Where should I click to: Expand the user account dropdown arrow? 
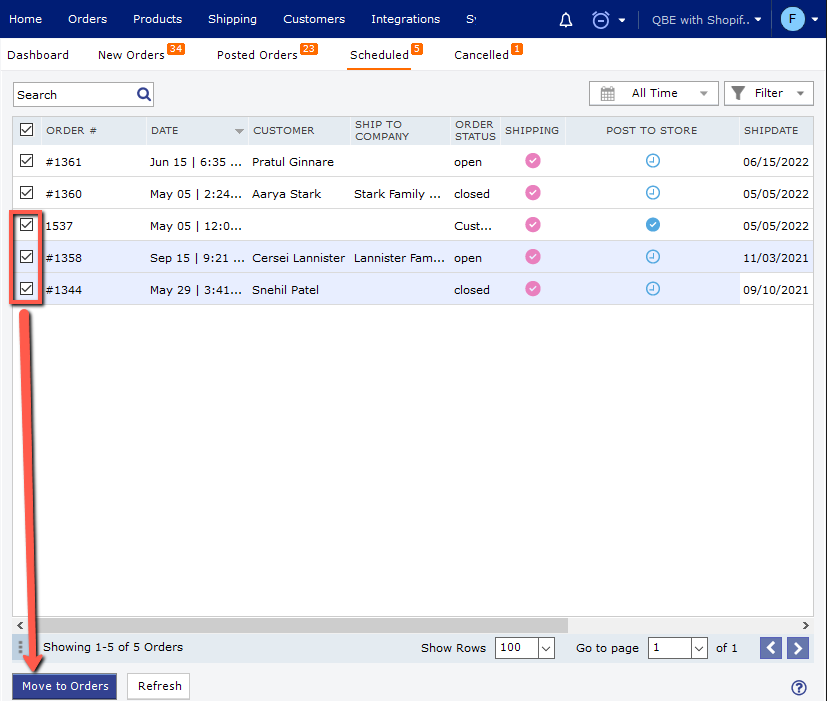tap(815, 20)
